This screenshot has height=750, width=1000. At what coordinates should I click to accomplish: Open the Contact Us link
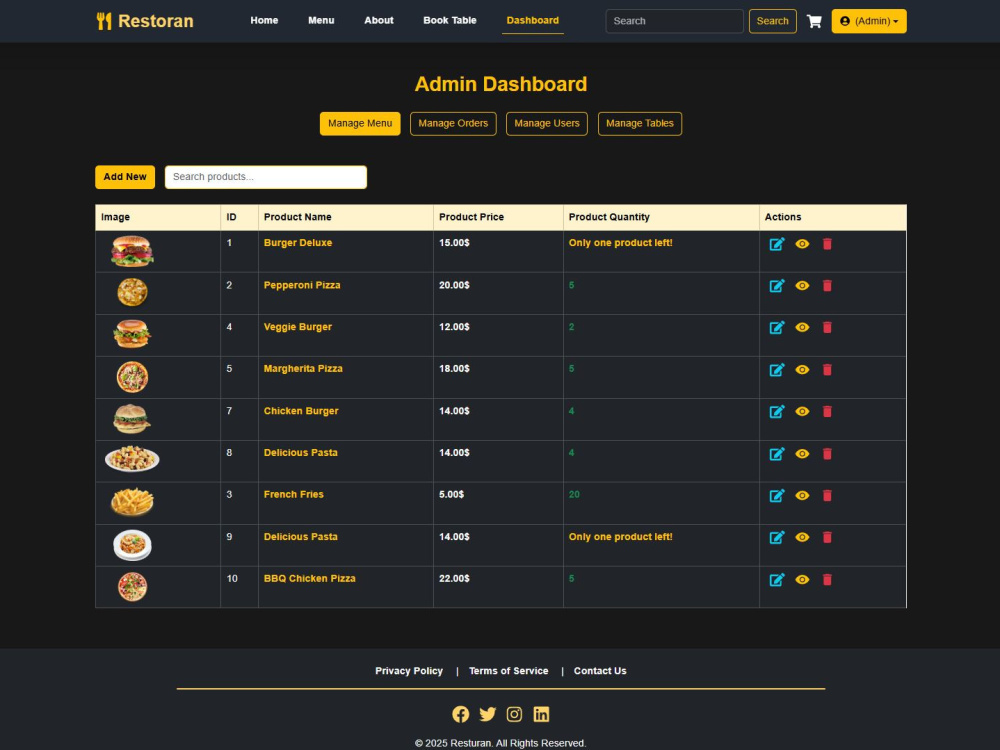[600, 671]
